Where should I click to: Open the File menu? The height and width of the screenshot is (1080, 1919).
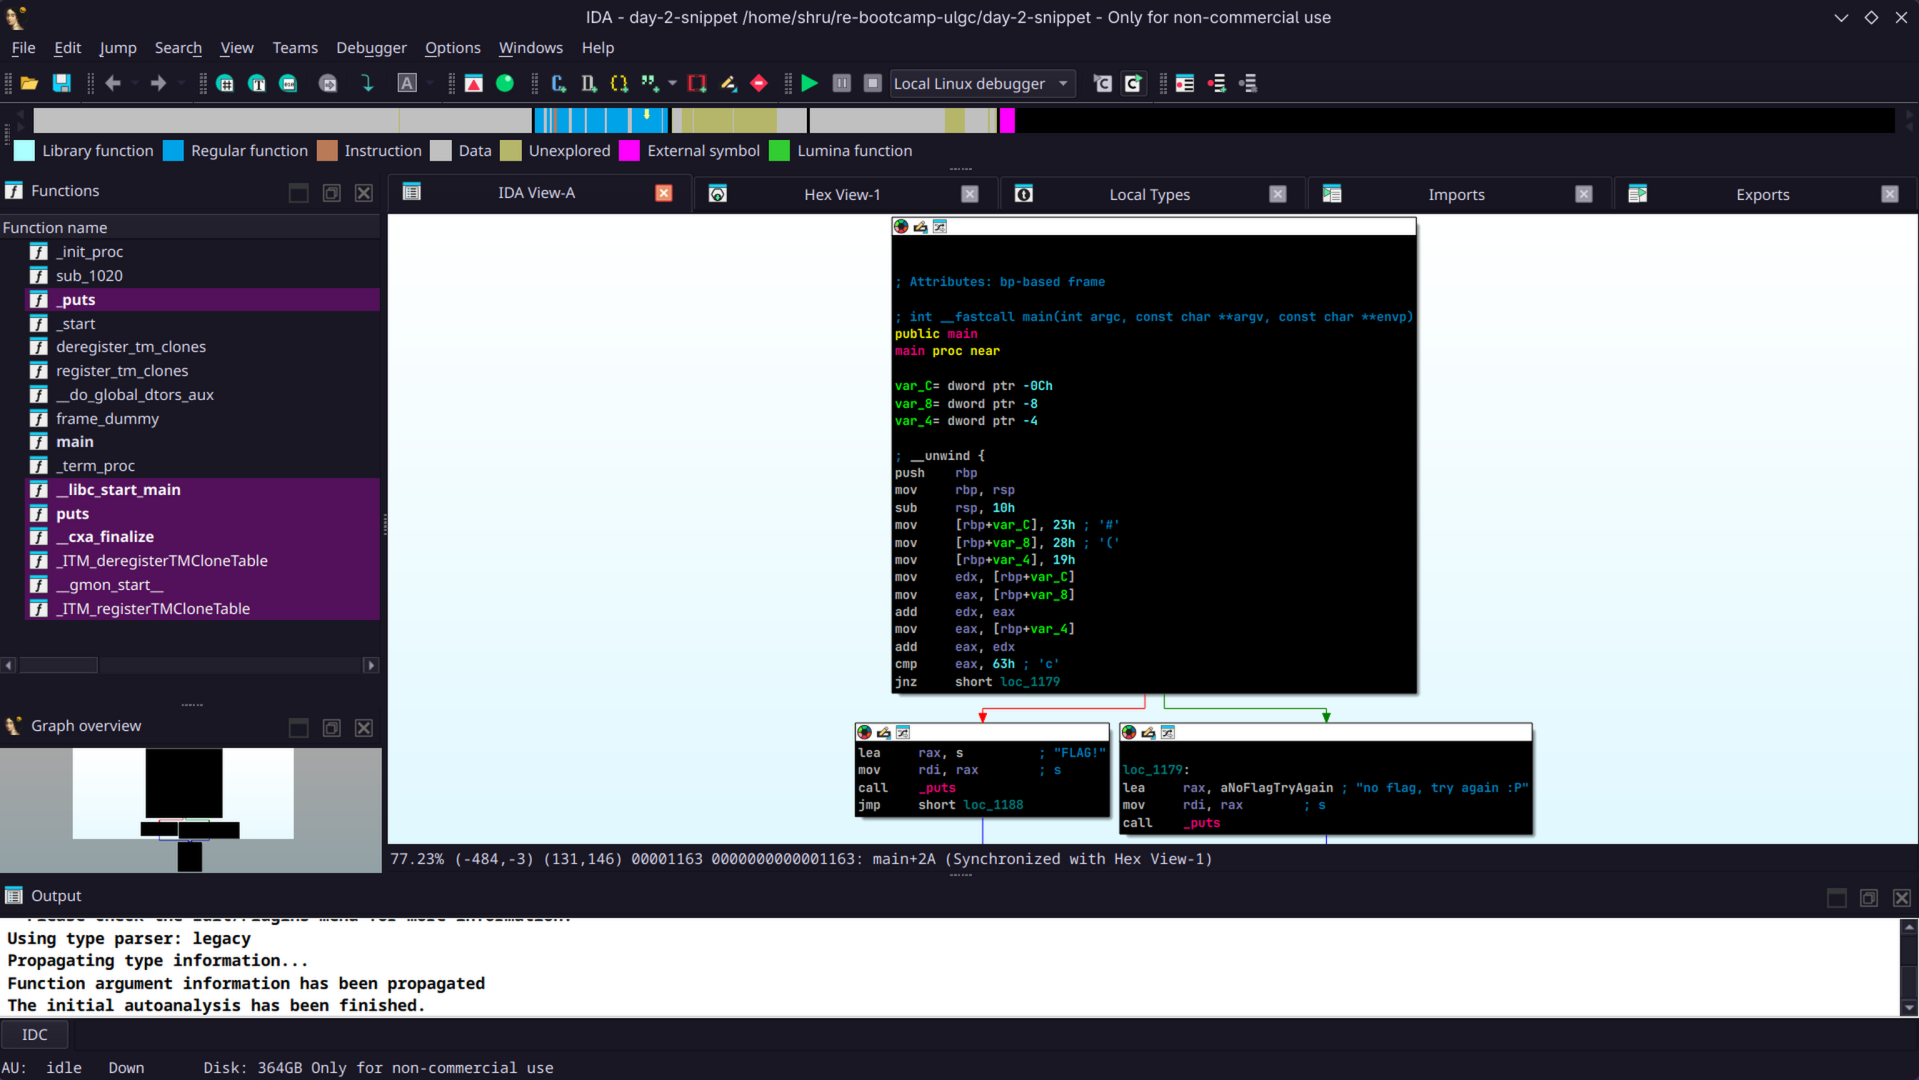pyautogui.click(x=23, y=48)
